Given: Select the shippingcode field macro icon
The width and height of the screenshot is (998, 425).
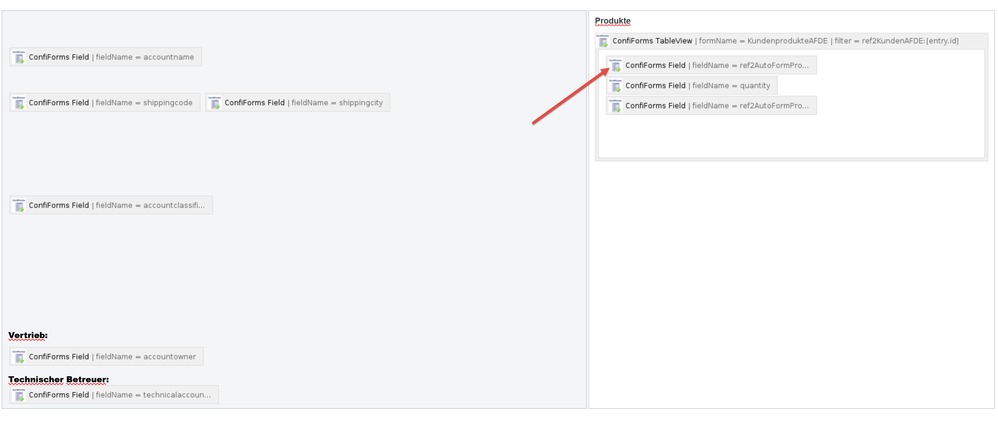Looking at the screenshot, I should (x=18, y=102).
